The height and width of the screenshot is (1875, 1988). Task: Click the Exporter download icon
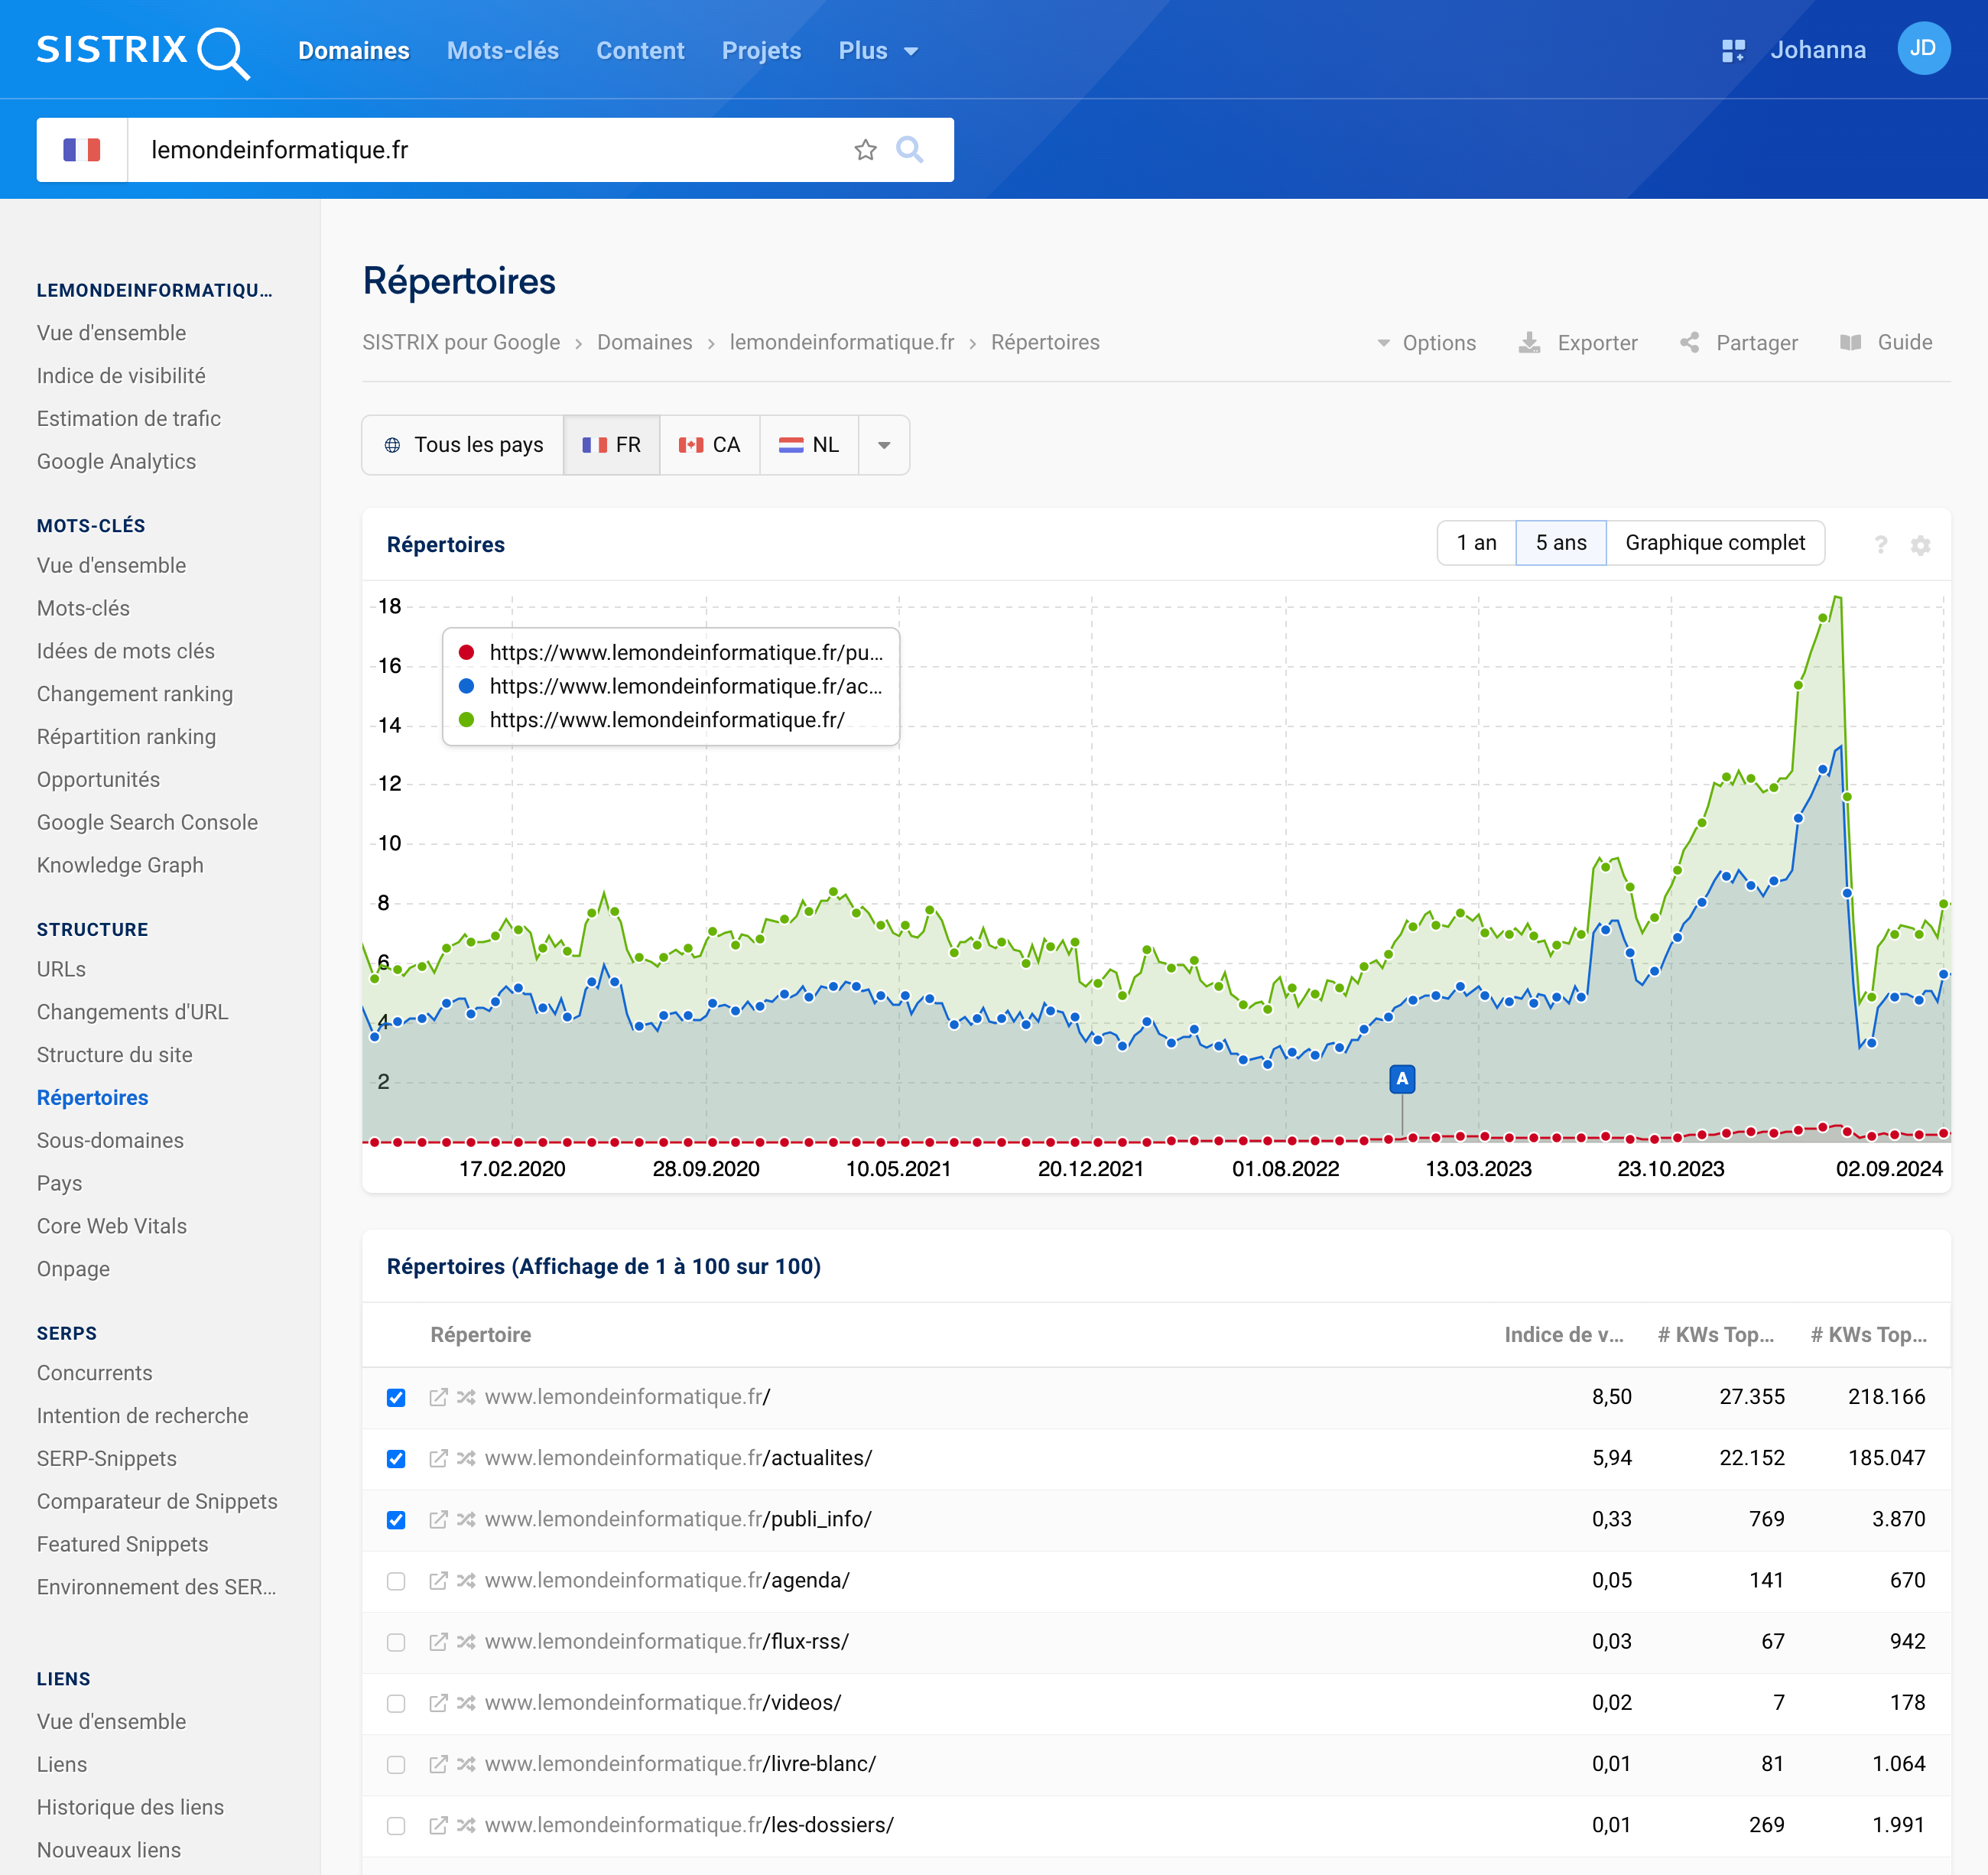pos(1529,343)
